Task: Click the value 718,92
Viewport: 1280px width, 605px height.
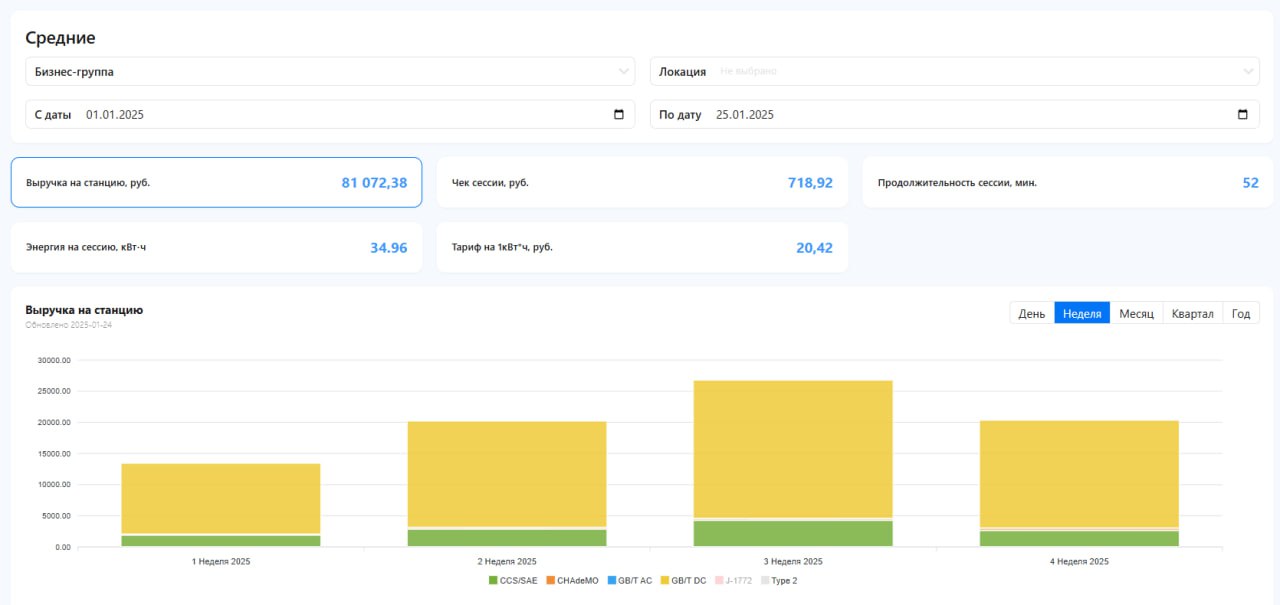Action: [810, 183]
